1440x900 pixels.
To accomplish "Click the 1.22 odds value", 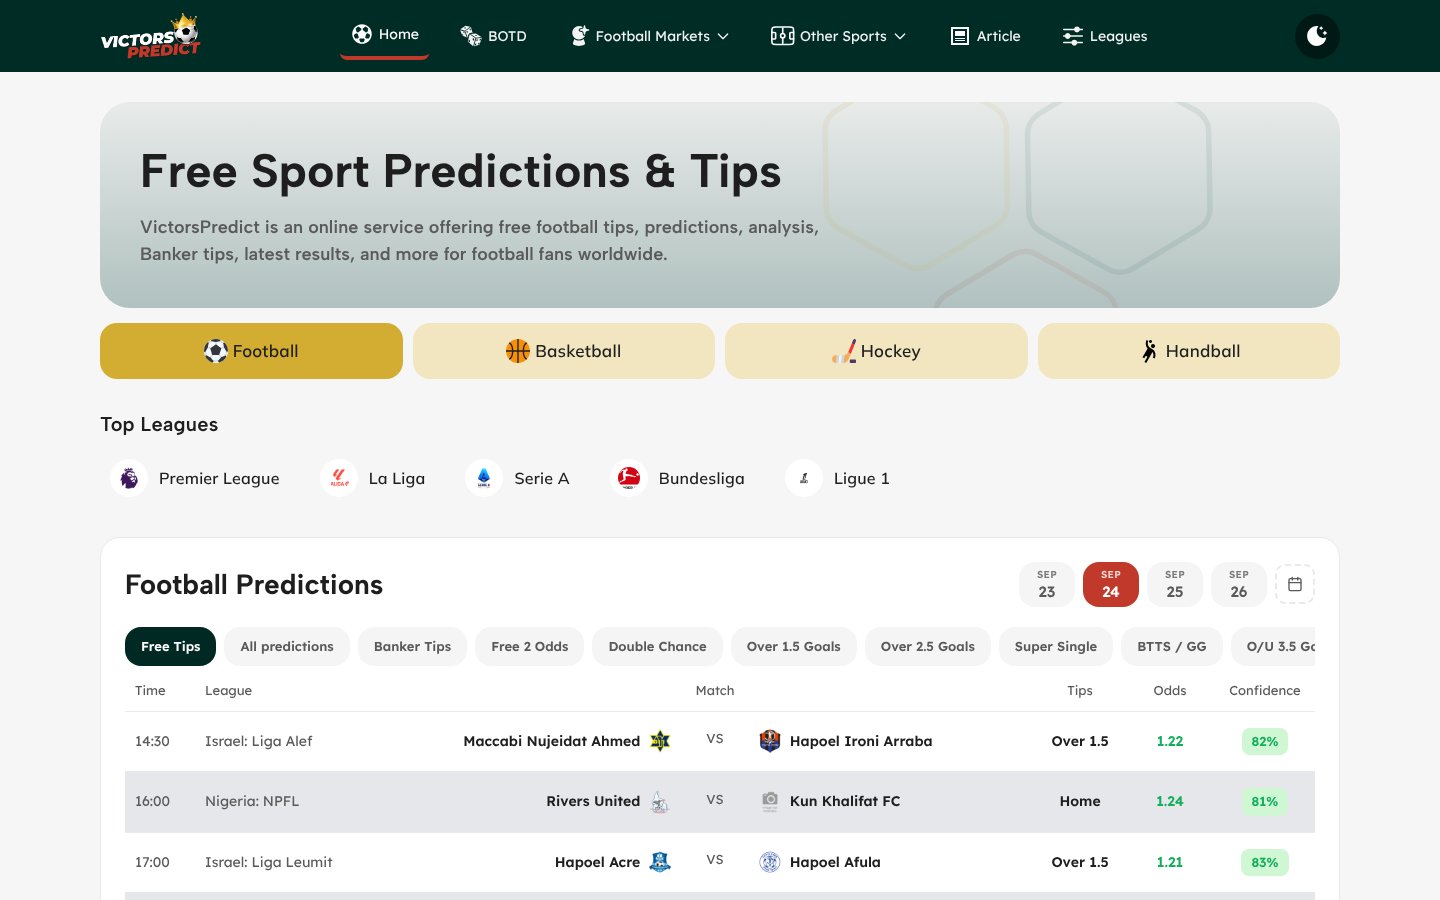I will 1170,741.
